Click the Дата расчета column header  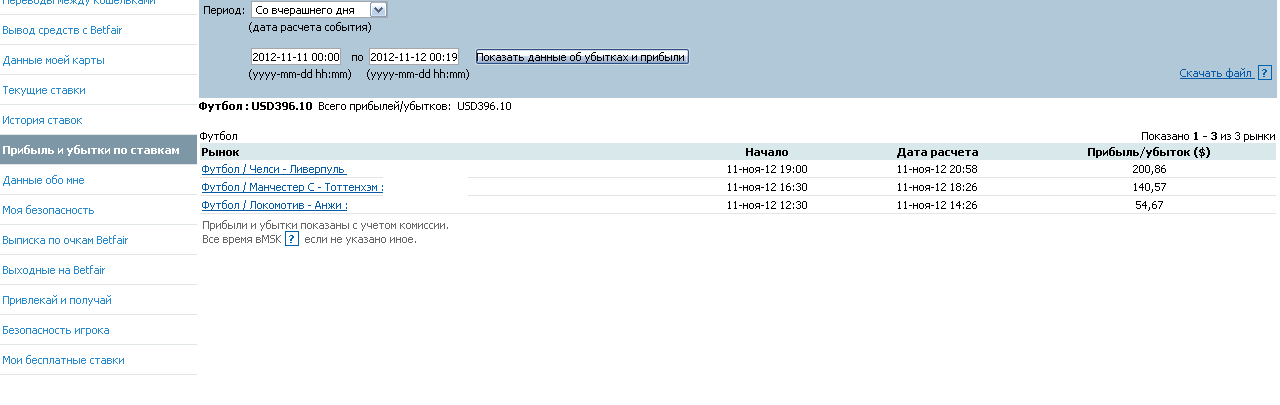(x=937, y=152)
